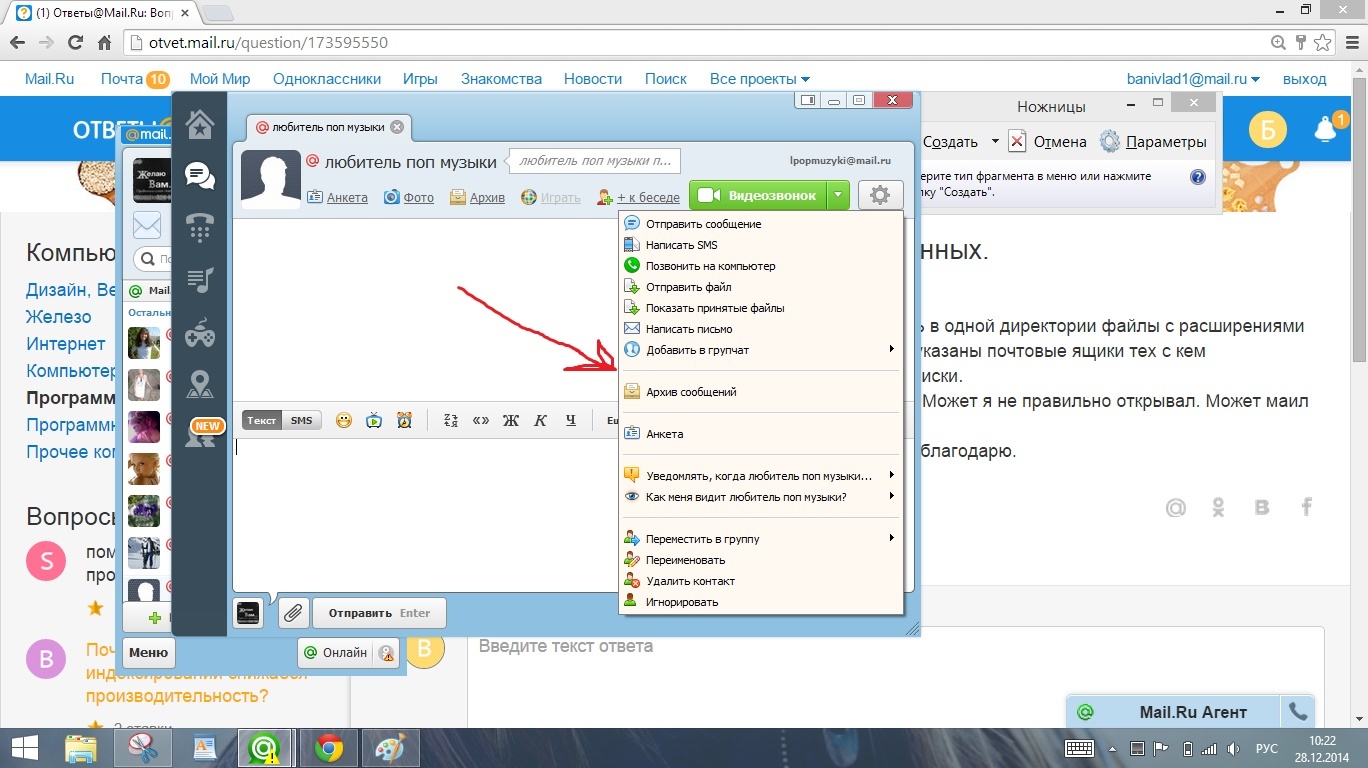Screen dimensions: 1368x768
Task: Choose Переименовать from the menu
Action: point(761,560)
